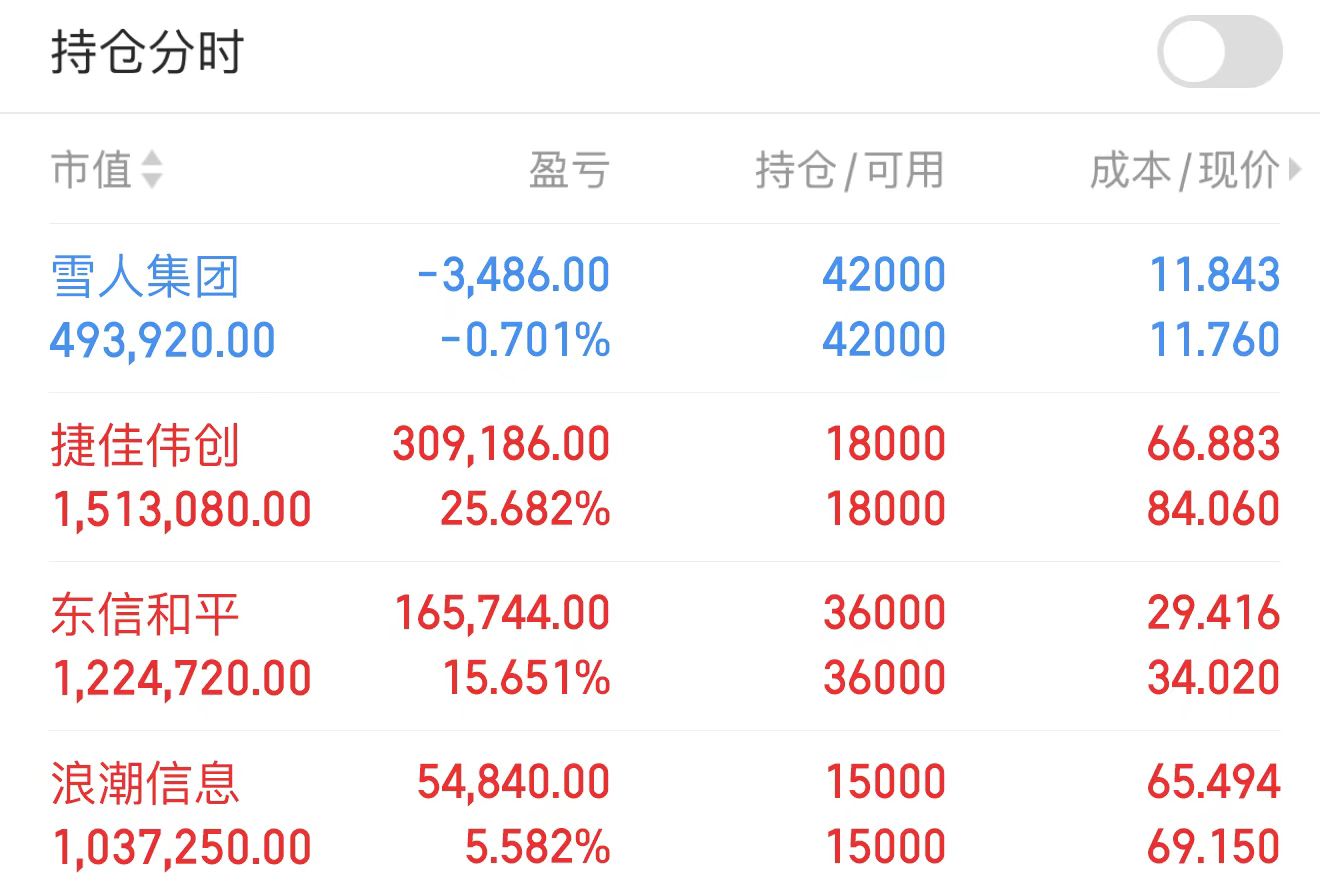Expand more columns arrow beside 成本/现价
Image resolution: width=1320 pixels, height=888 pixels.
1296,170
